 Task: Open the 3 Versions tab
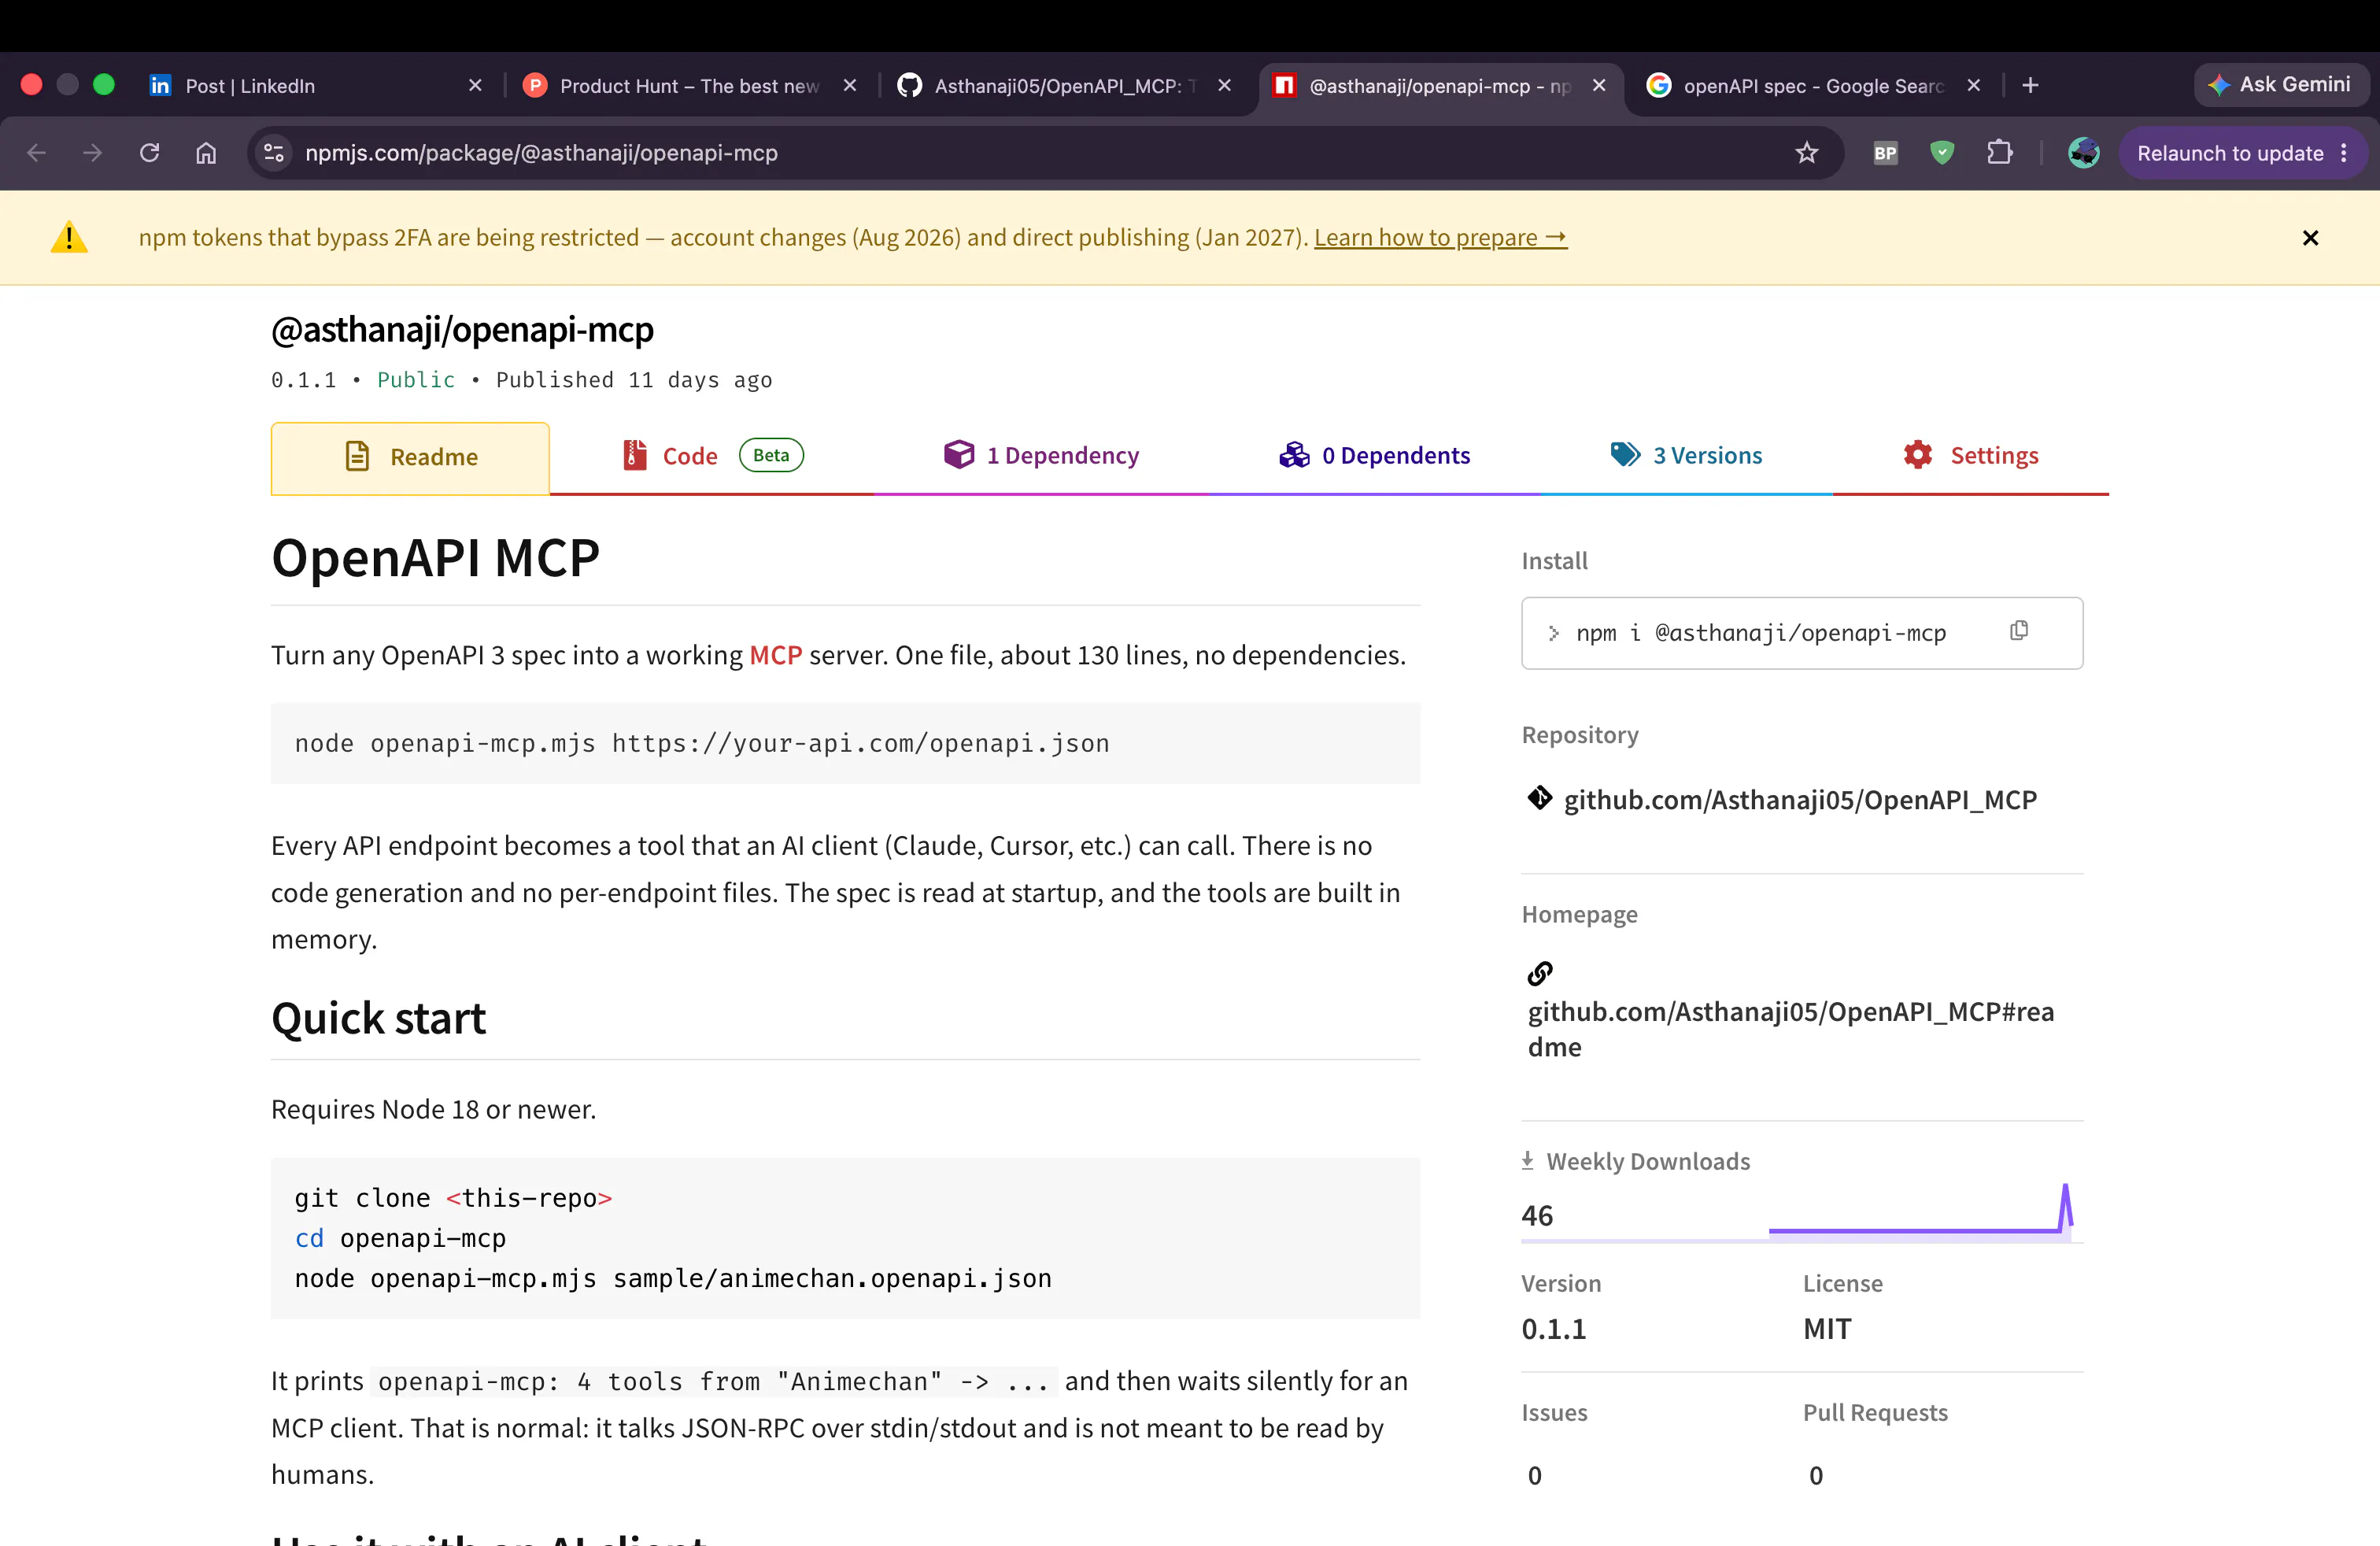[1686, 456]
